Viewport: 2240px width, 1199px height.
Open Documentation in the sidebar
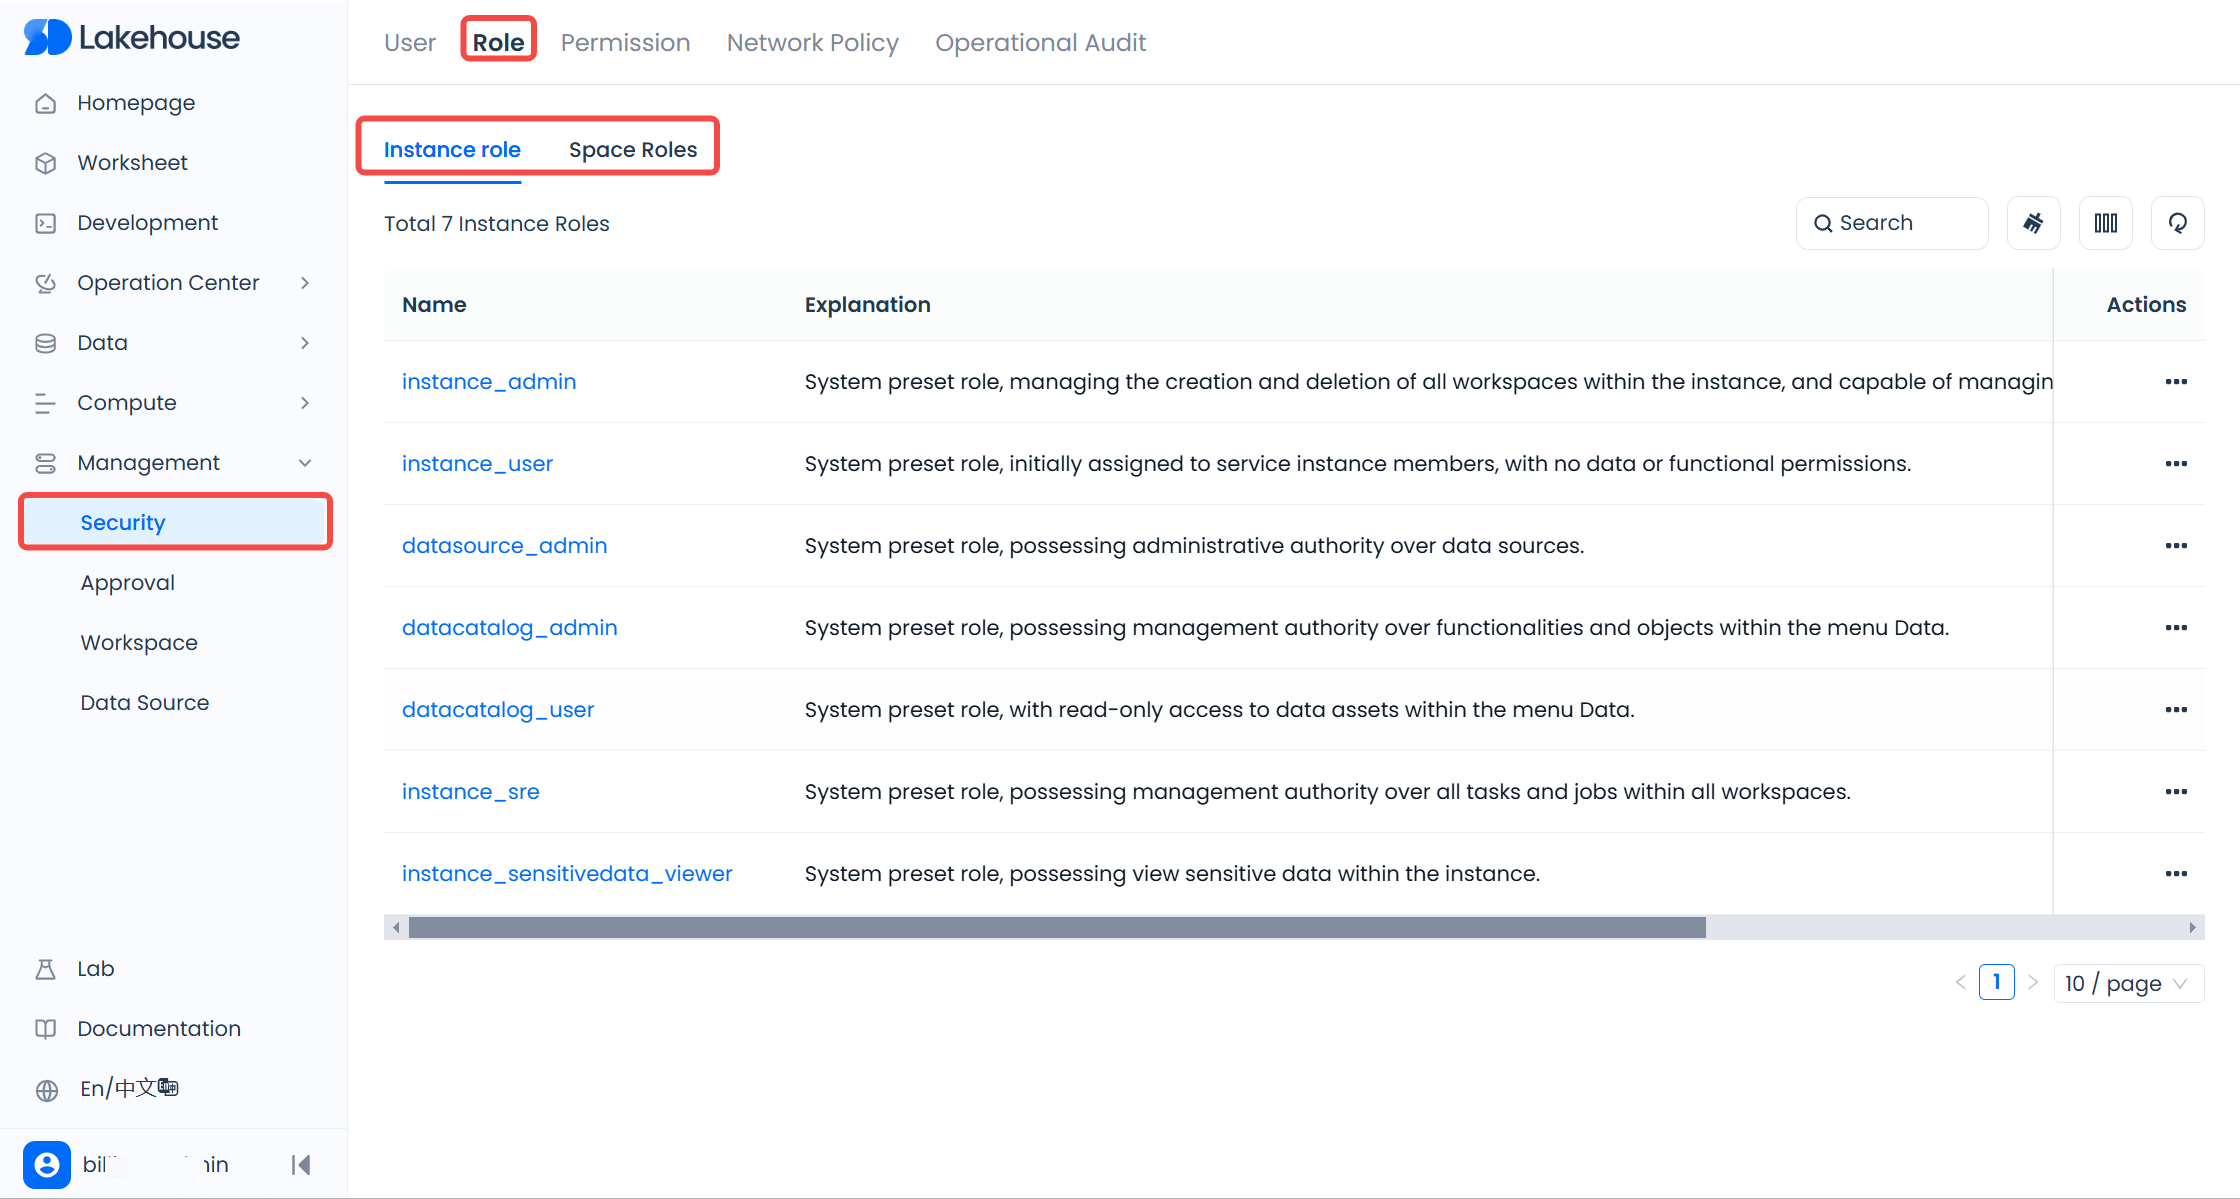(x=158, y=1028)
